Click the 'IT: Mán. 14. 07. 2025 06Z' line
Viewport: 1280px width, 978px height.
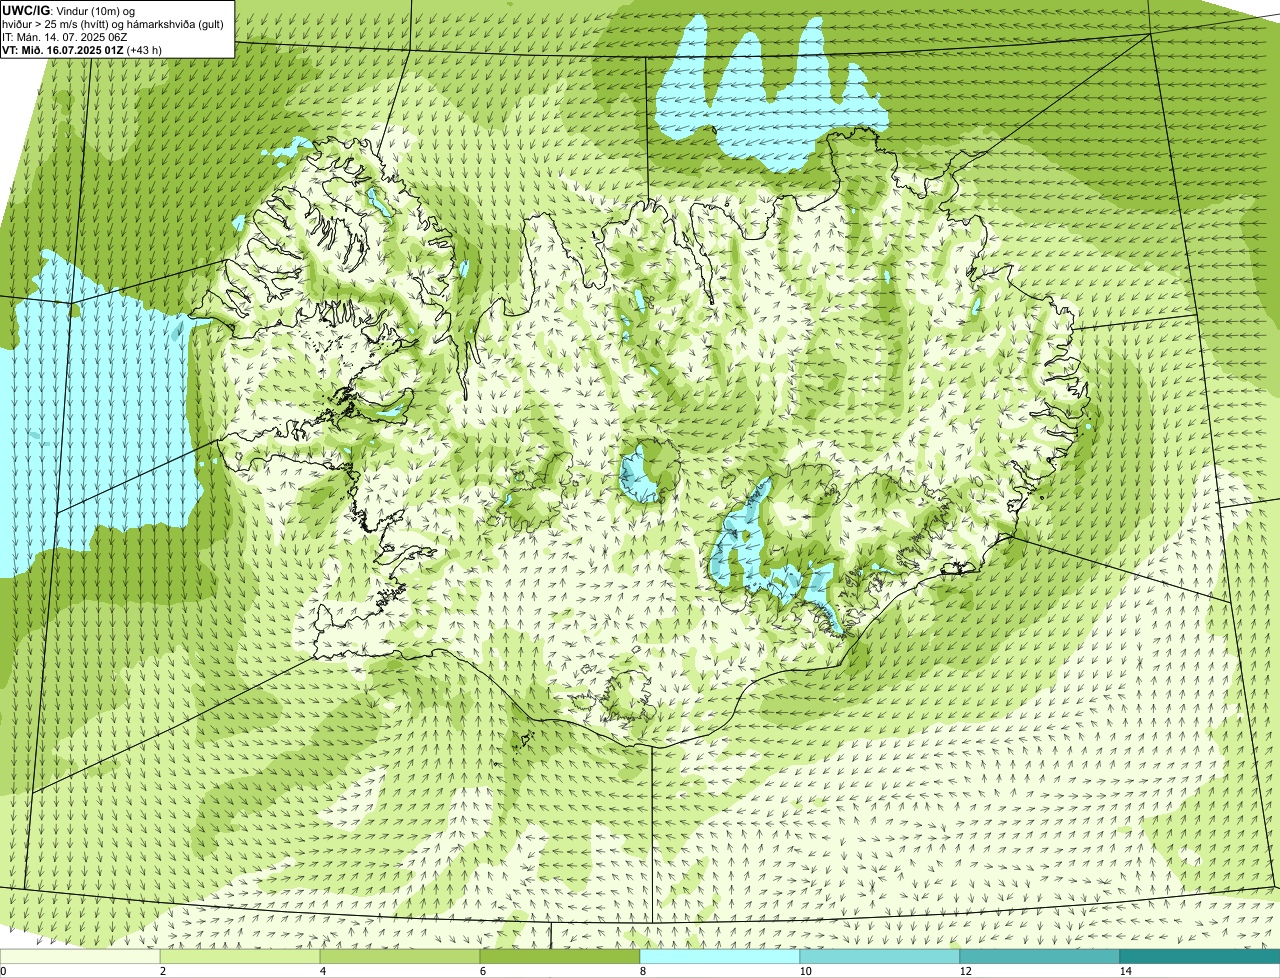(x=65, y=37)
